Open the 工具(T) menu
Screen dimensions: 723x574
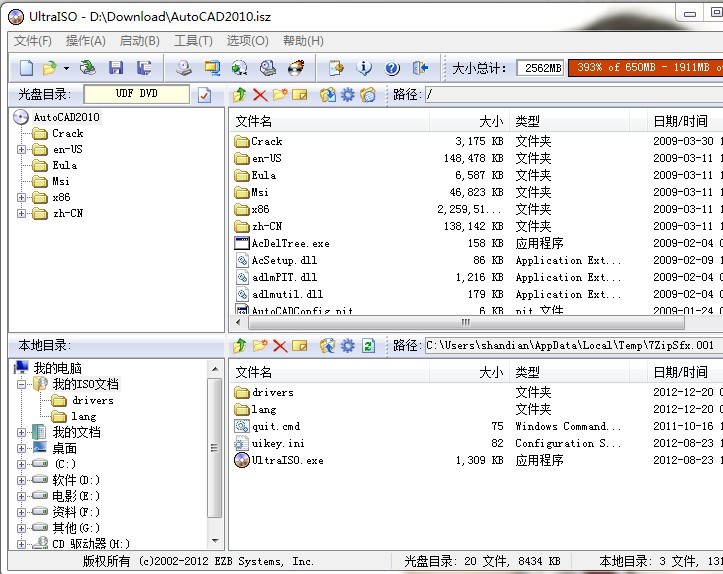click(193, 41)
